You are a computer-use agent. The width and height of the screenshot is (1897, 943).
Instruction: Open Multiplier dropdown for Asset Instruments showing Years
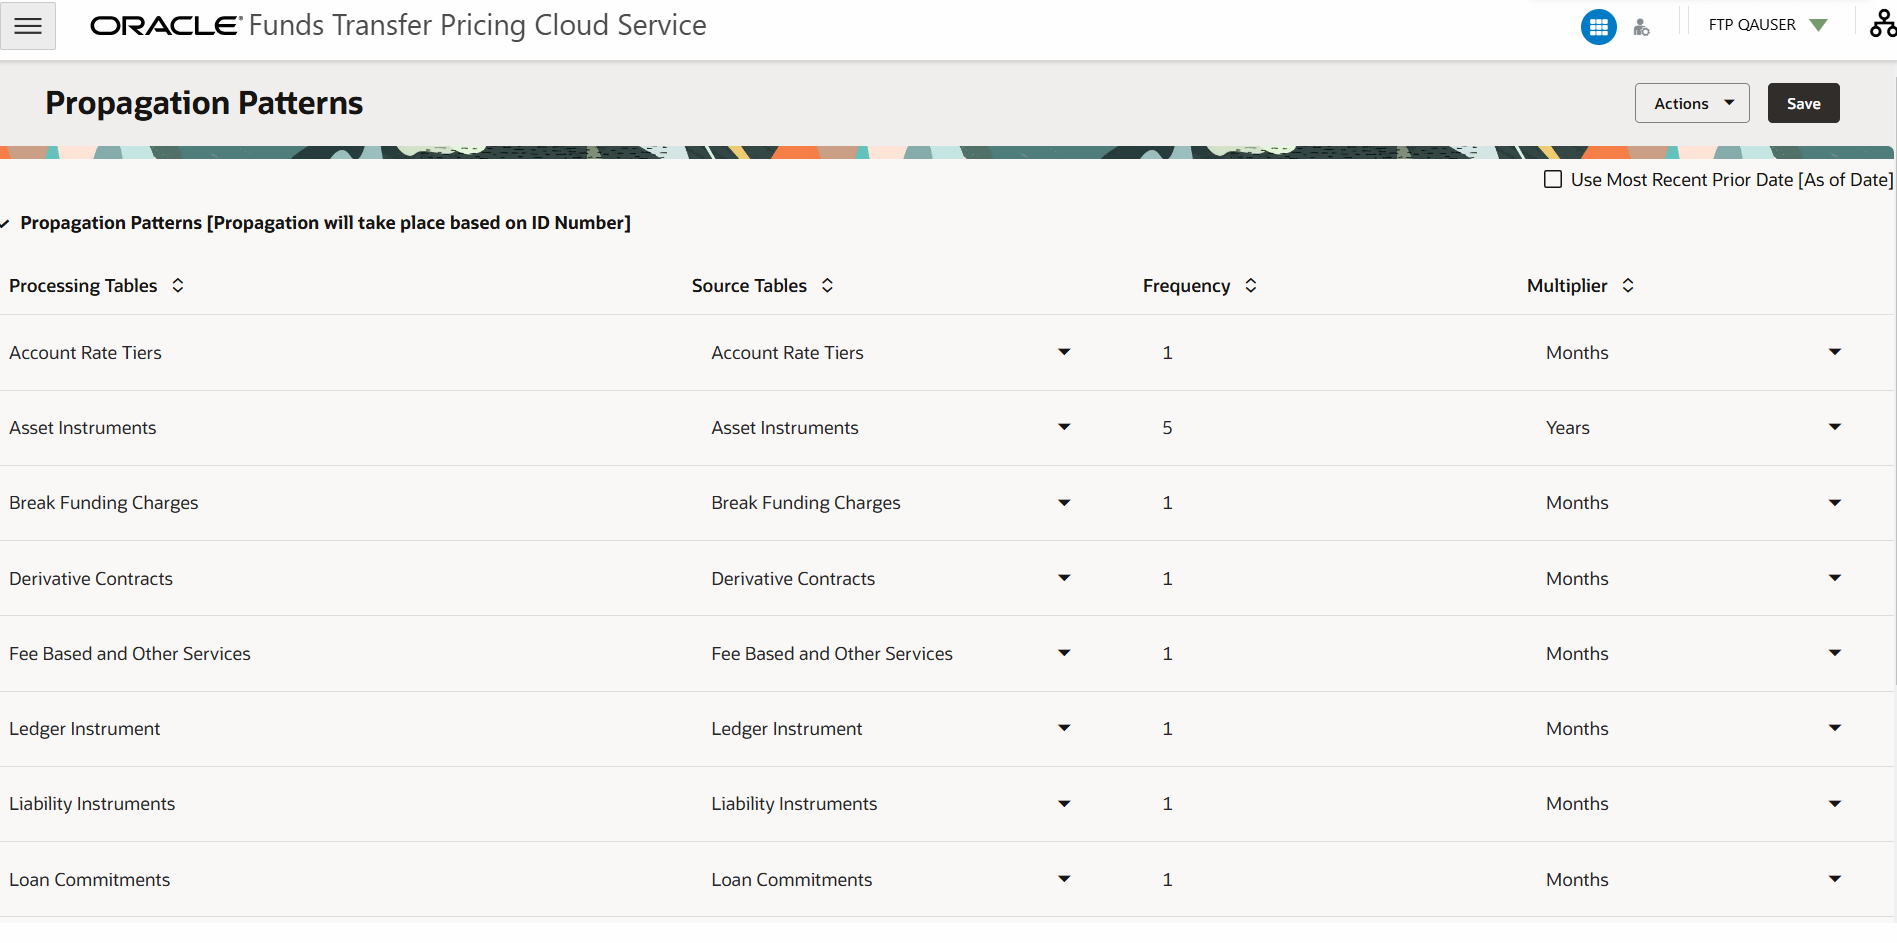coord(1834,427)
